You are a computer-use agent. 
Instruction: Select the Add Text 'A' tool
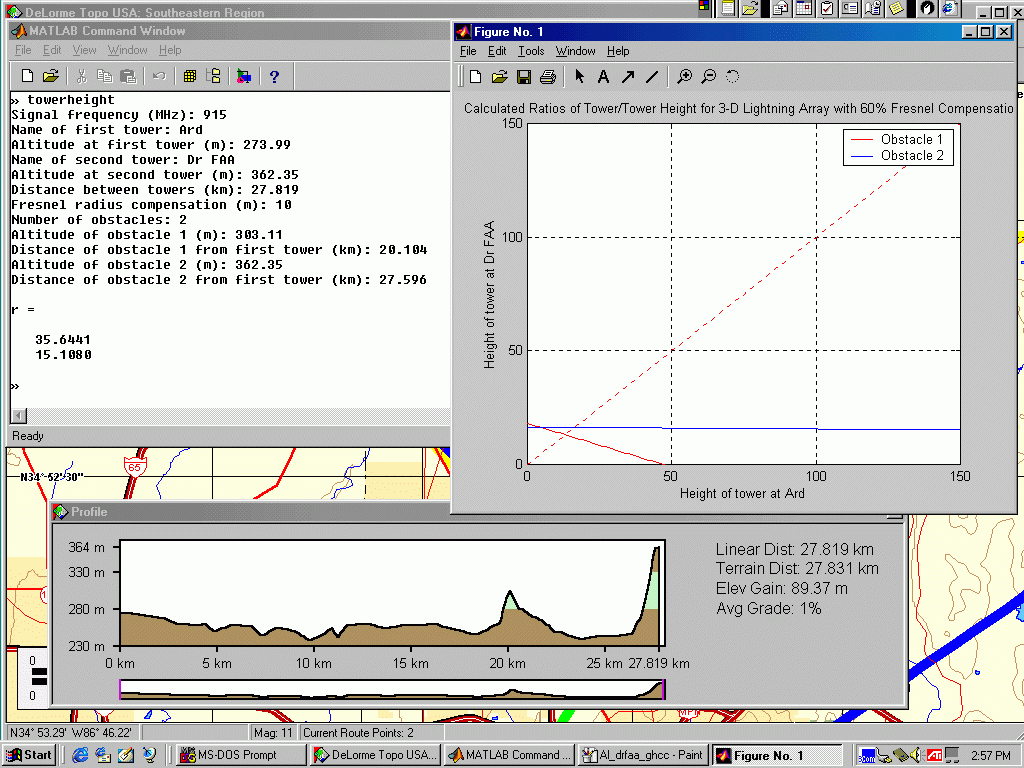point(603,77)
